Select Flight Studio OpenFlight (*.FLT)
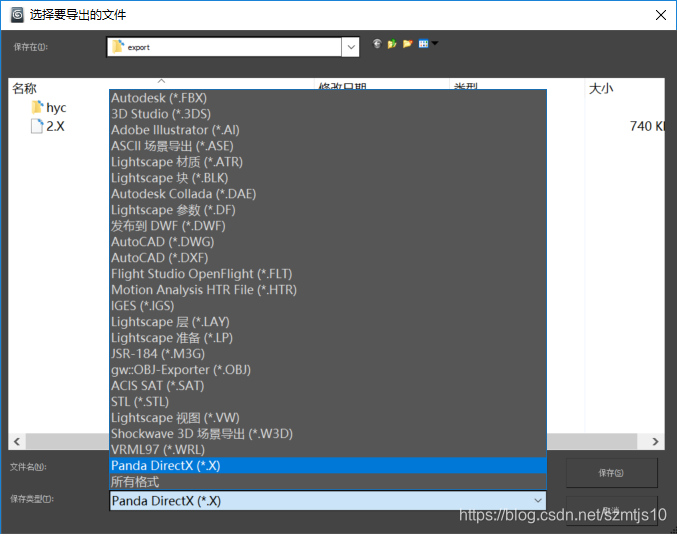Viewport: 677px width, 534px height. (x=328, y=274)
